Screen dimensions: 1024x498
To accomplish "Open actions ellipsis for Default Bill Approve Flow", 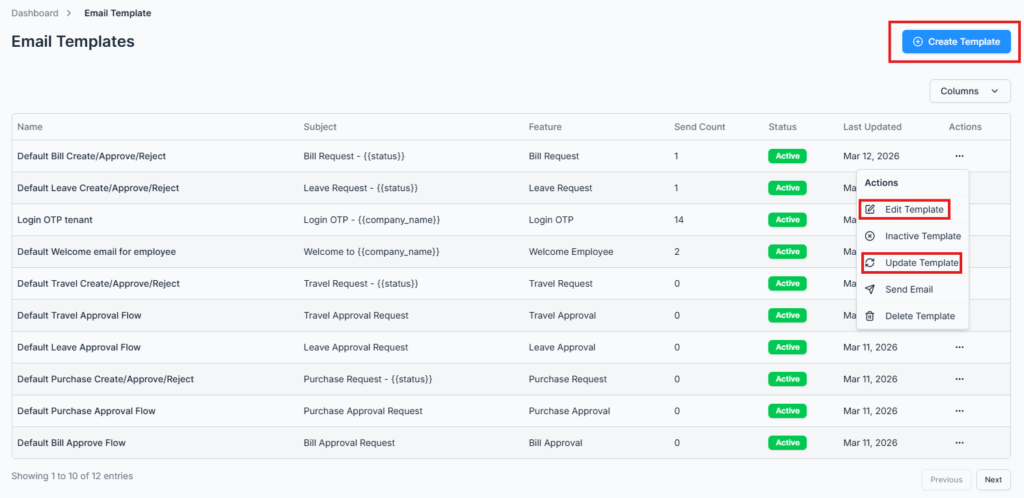I will 959,443.
